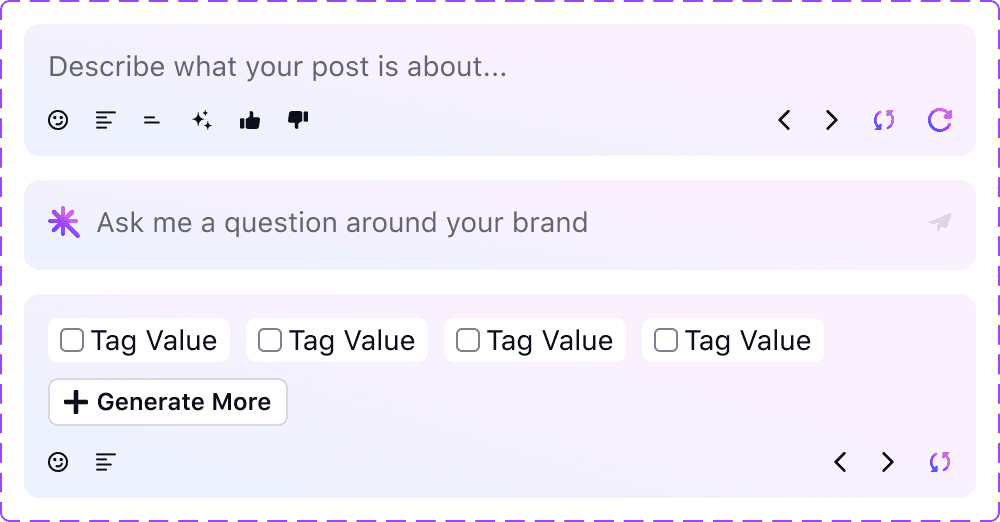Click the purple magic wand star icon

[x=64, y=222]
